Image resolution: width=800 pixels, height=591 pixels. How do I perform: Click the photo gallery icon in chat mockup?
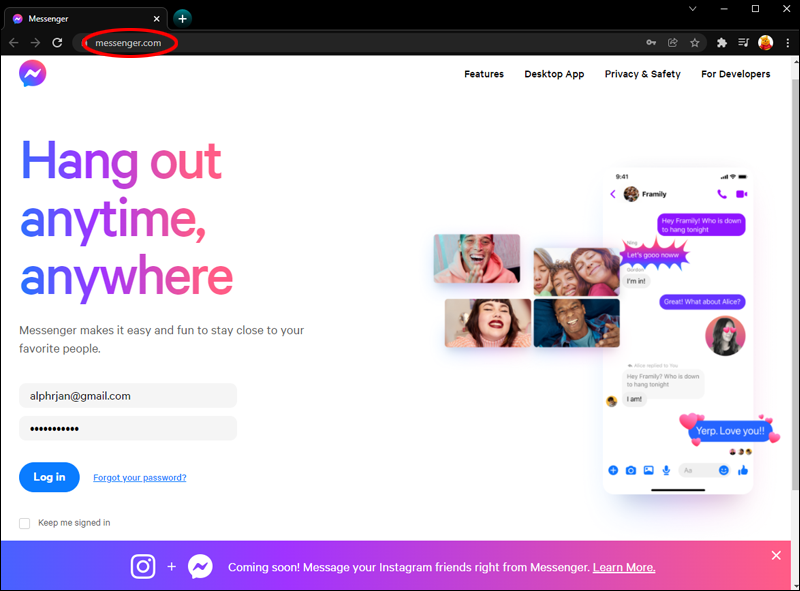pos(648,470)
